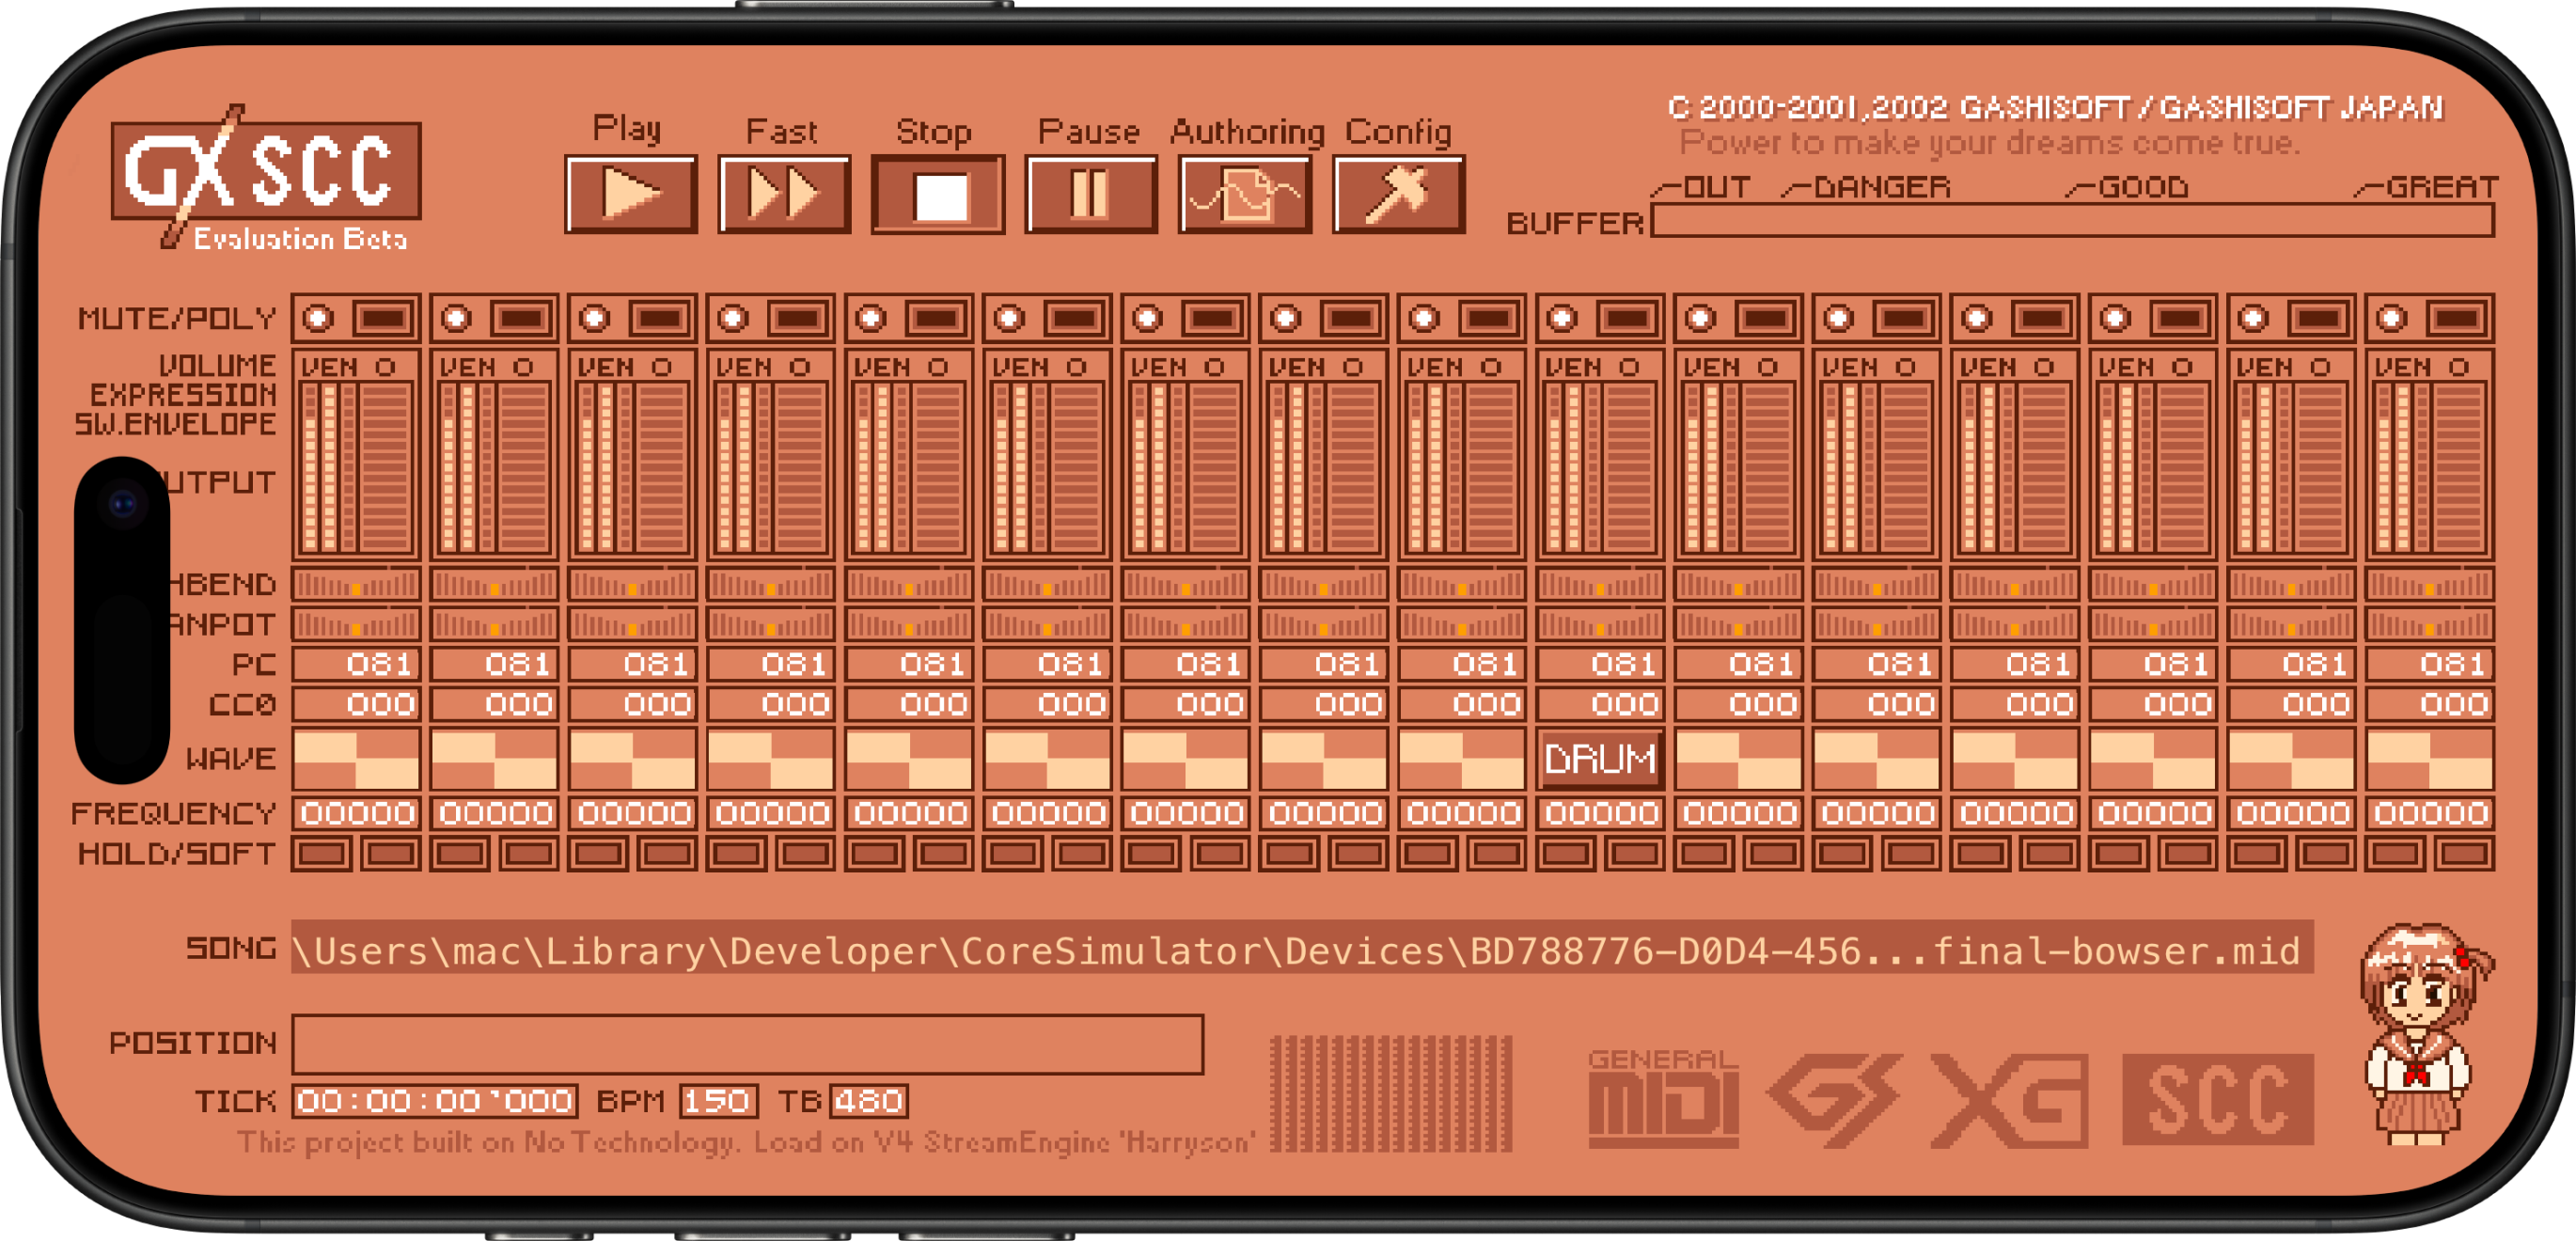
Task: Click the last channel's CC0 value 000
Action: pos(2430,704)
